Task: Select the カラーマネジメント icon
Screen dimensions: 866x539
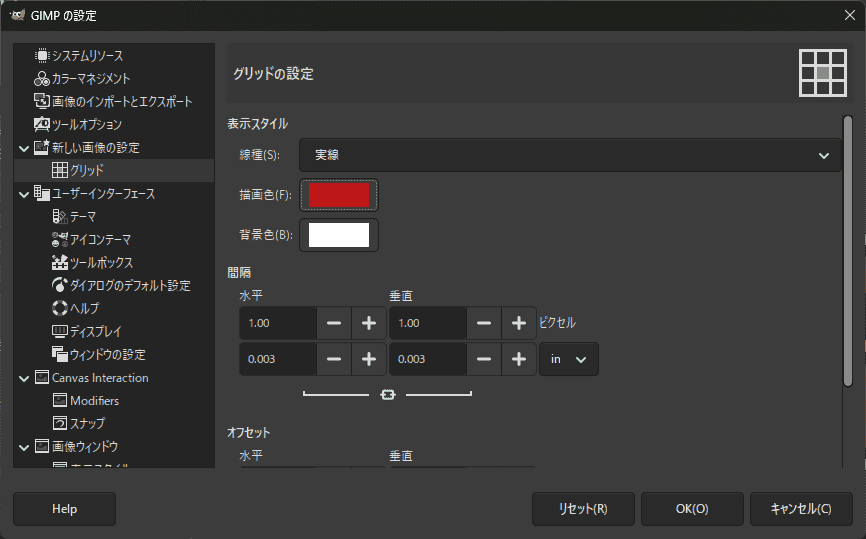Action: coord(42,79)
